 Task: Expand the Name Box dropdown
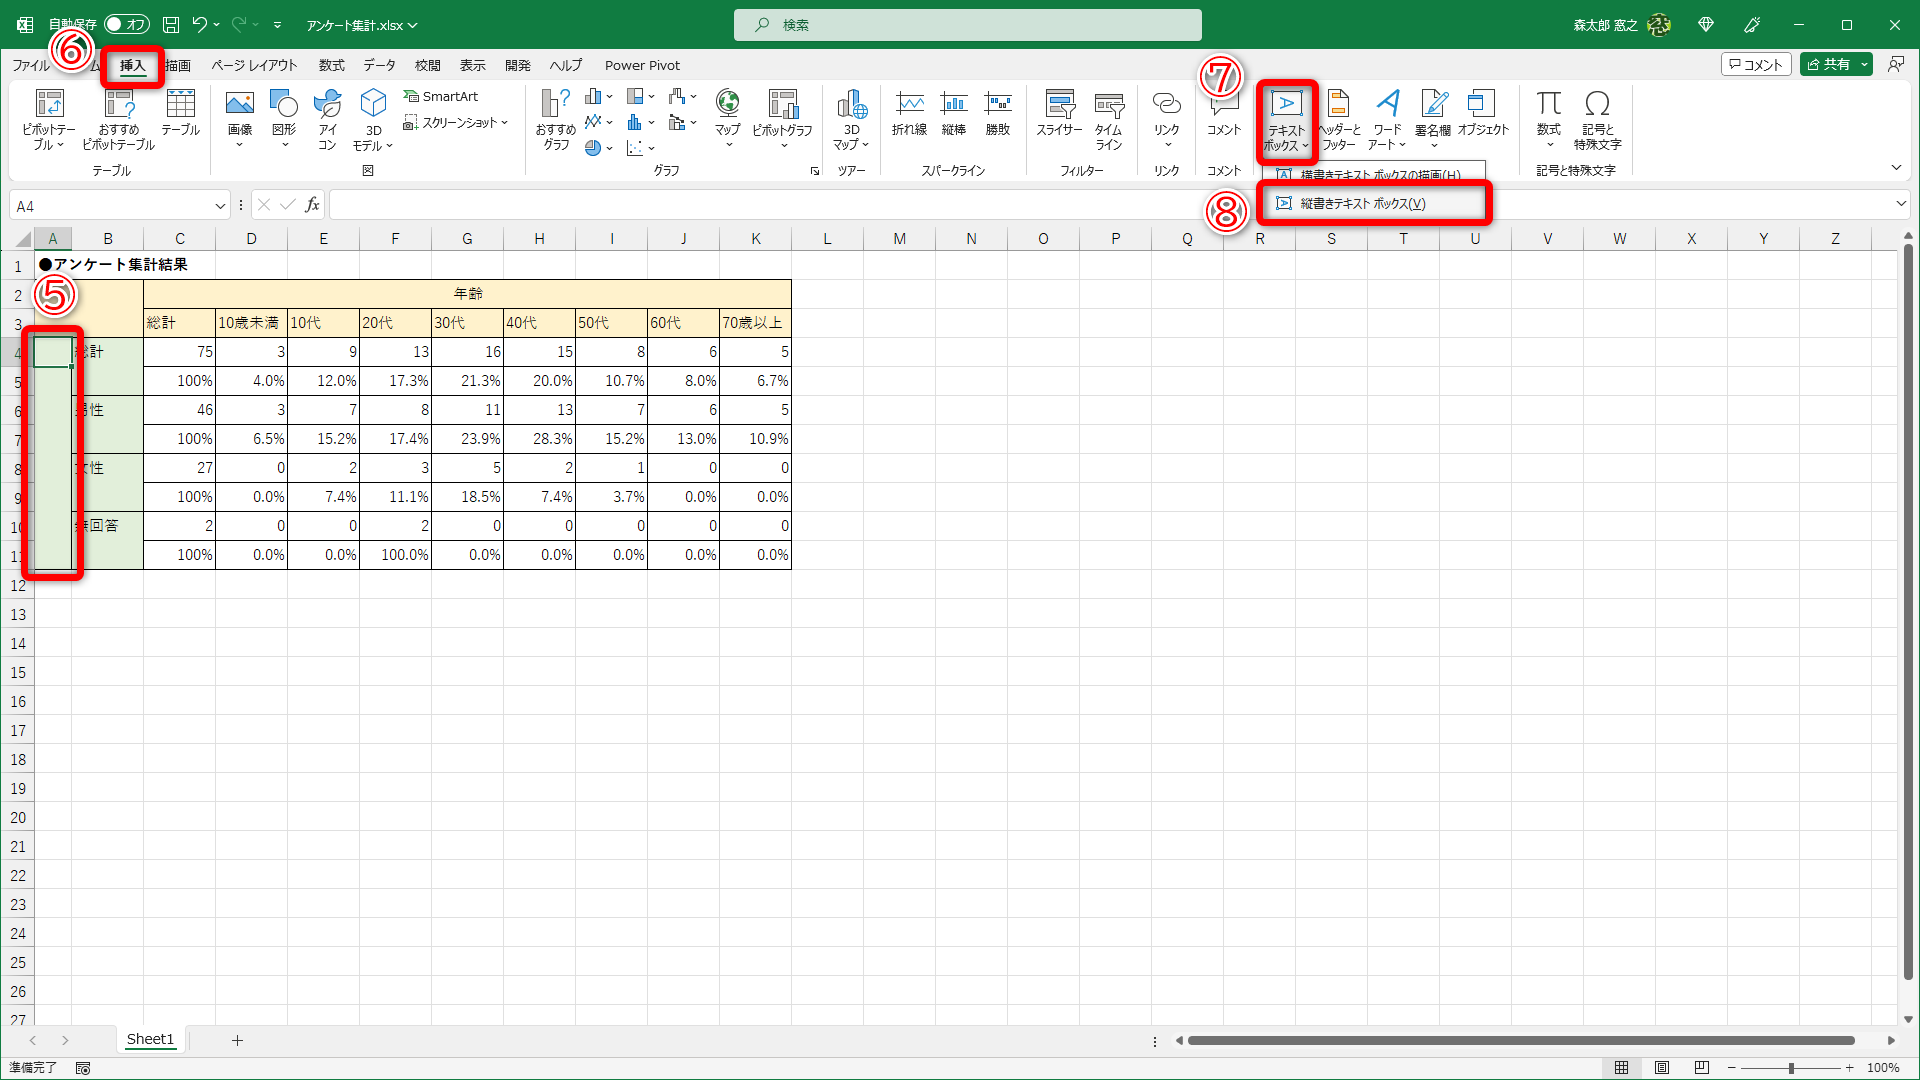(220, 206)
